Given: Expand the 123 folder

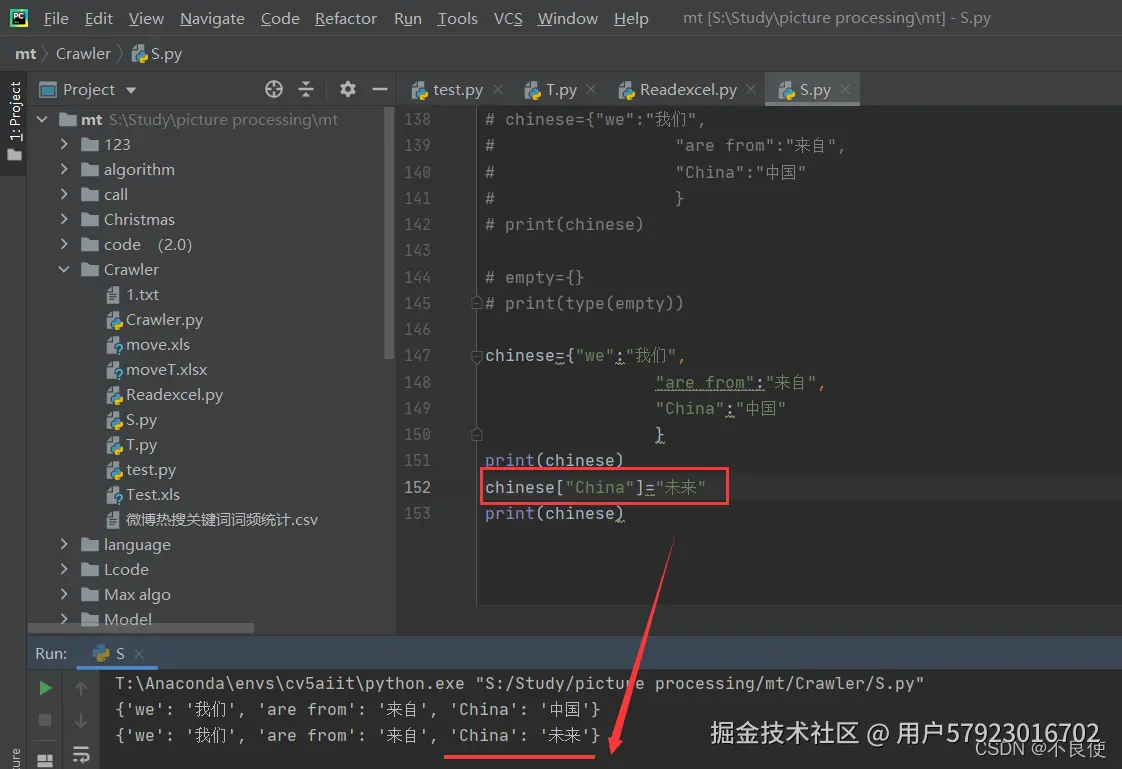Looking at the screenshot, I should tap(64, 145).
